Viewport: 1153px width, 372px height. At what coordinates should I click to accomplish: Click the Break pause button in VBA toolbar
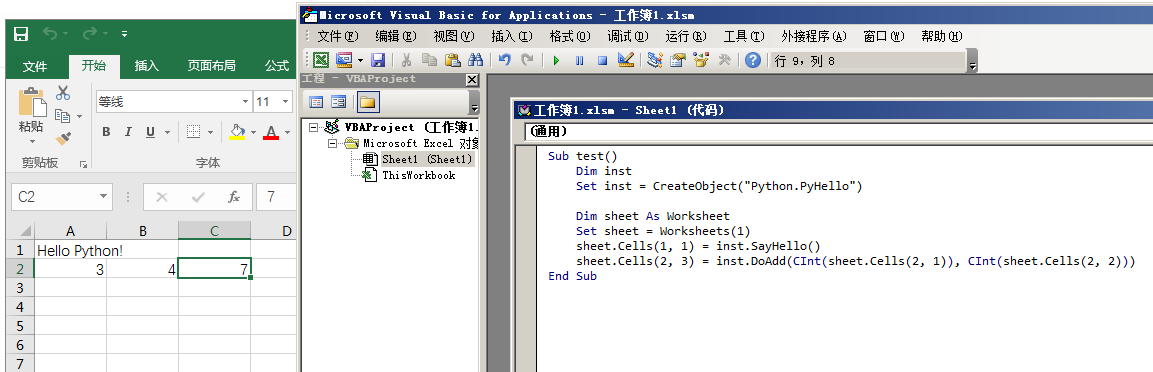[579, 60]
